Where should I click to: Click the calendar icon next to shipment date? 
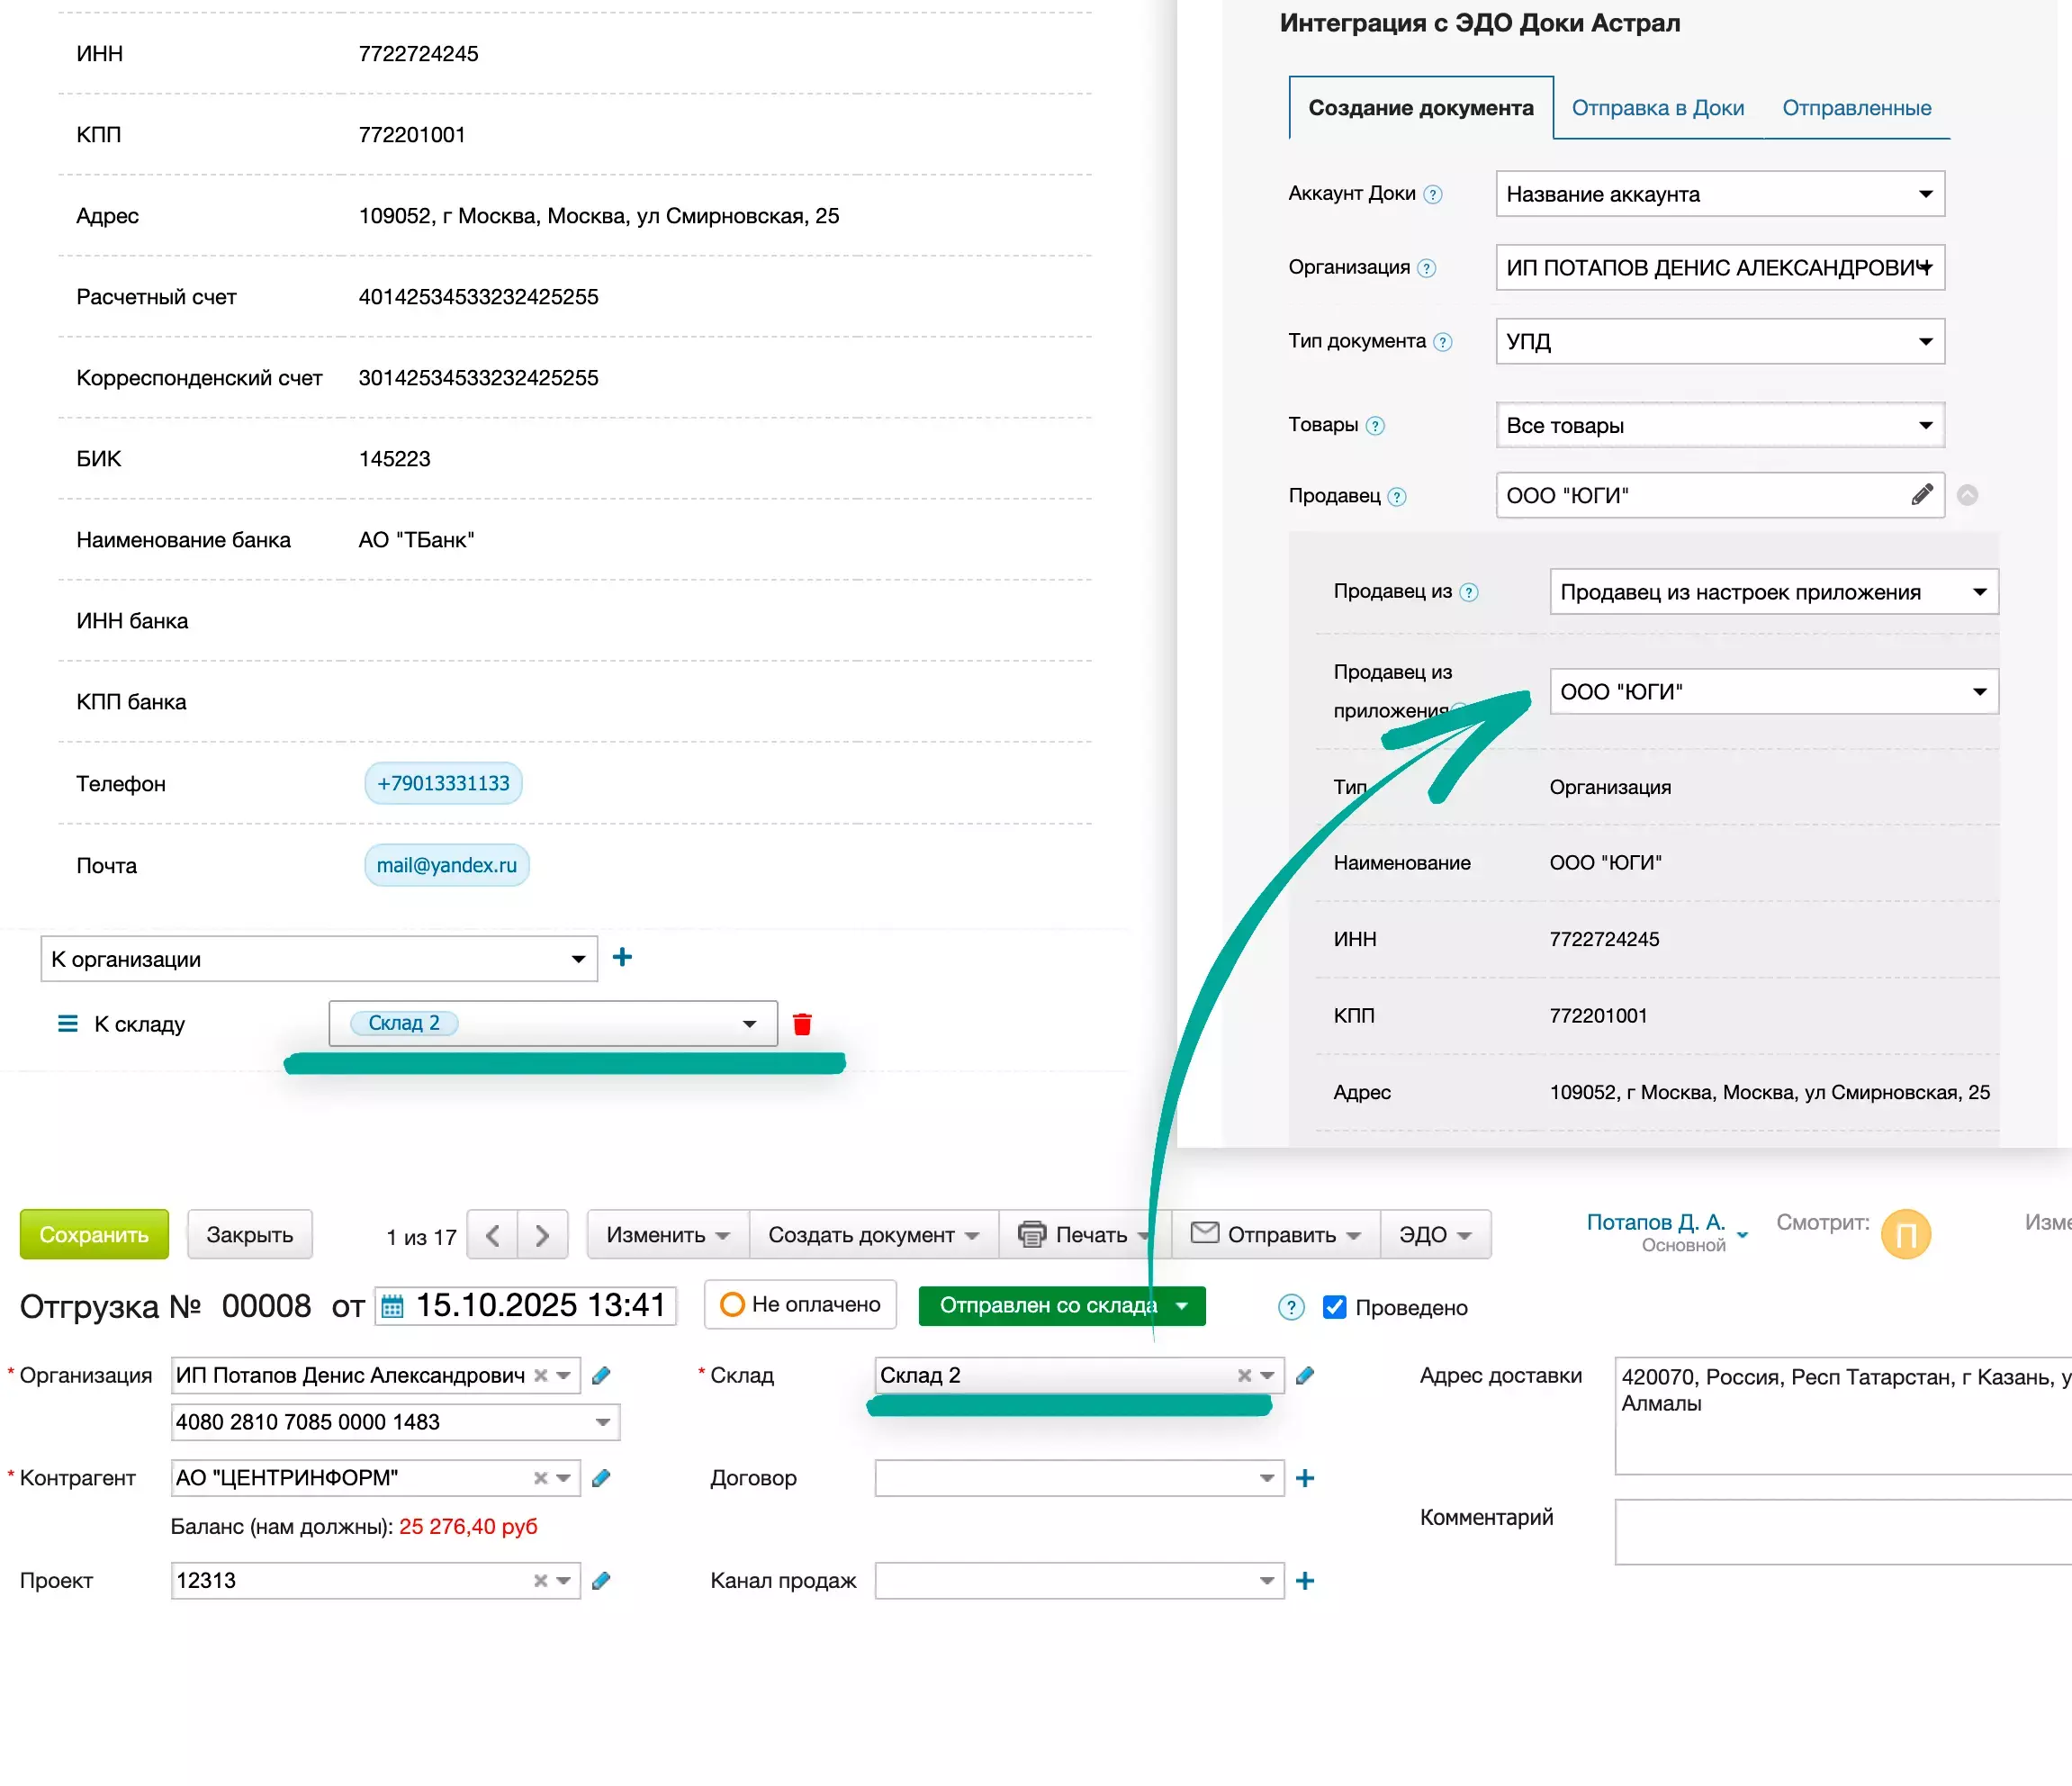(x=393, y=1306)
